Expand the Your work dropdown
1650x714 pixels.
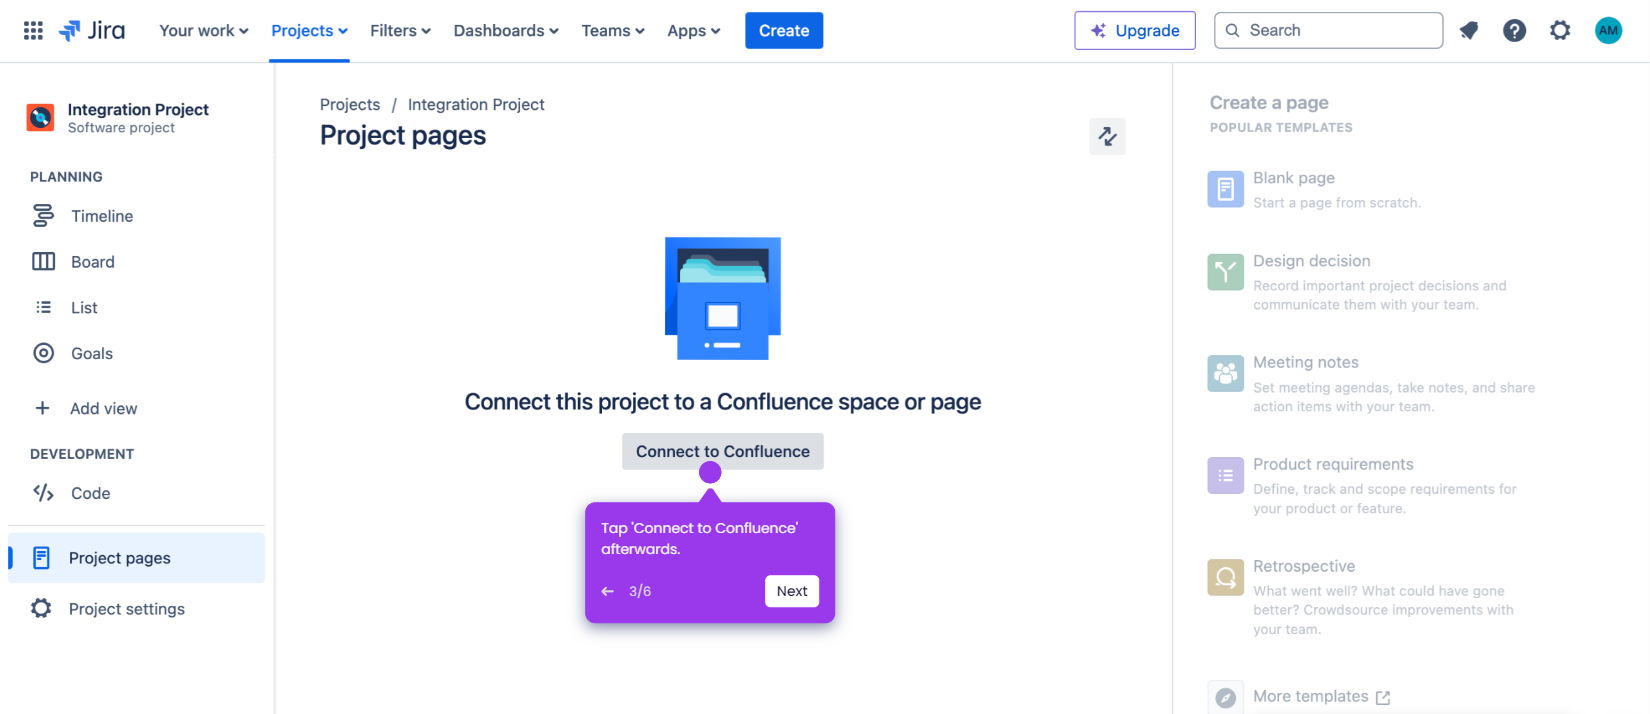[204, 30]
